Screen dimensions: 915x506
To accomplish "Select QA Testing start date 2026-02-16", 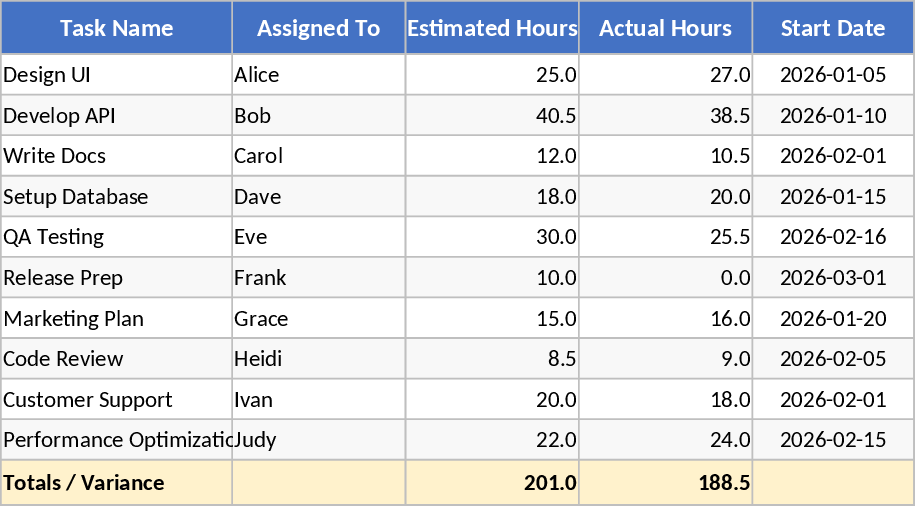I will click(833, 237).
